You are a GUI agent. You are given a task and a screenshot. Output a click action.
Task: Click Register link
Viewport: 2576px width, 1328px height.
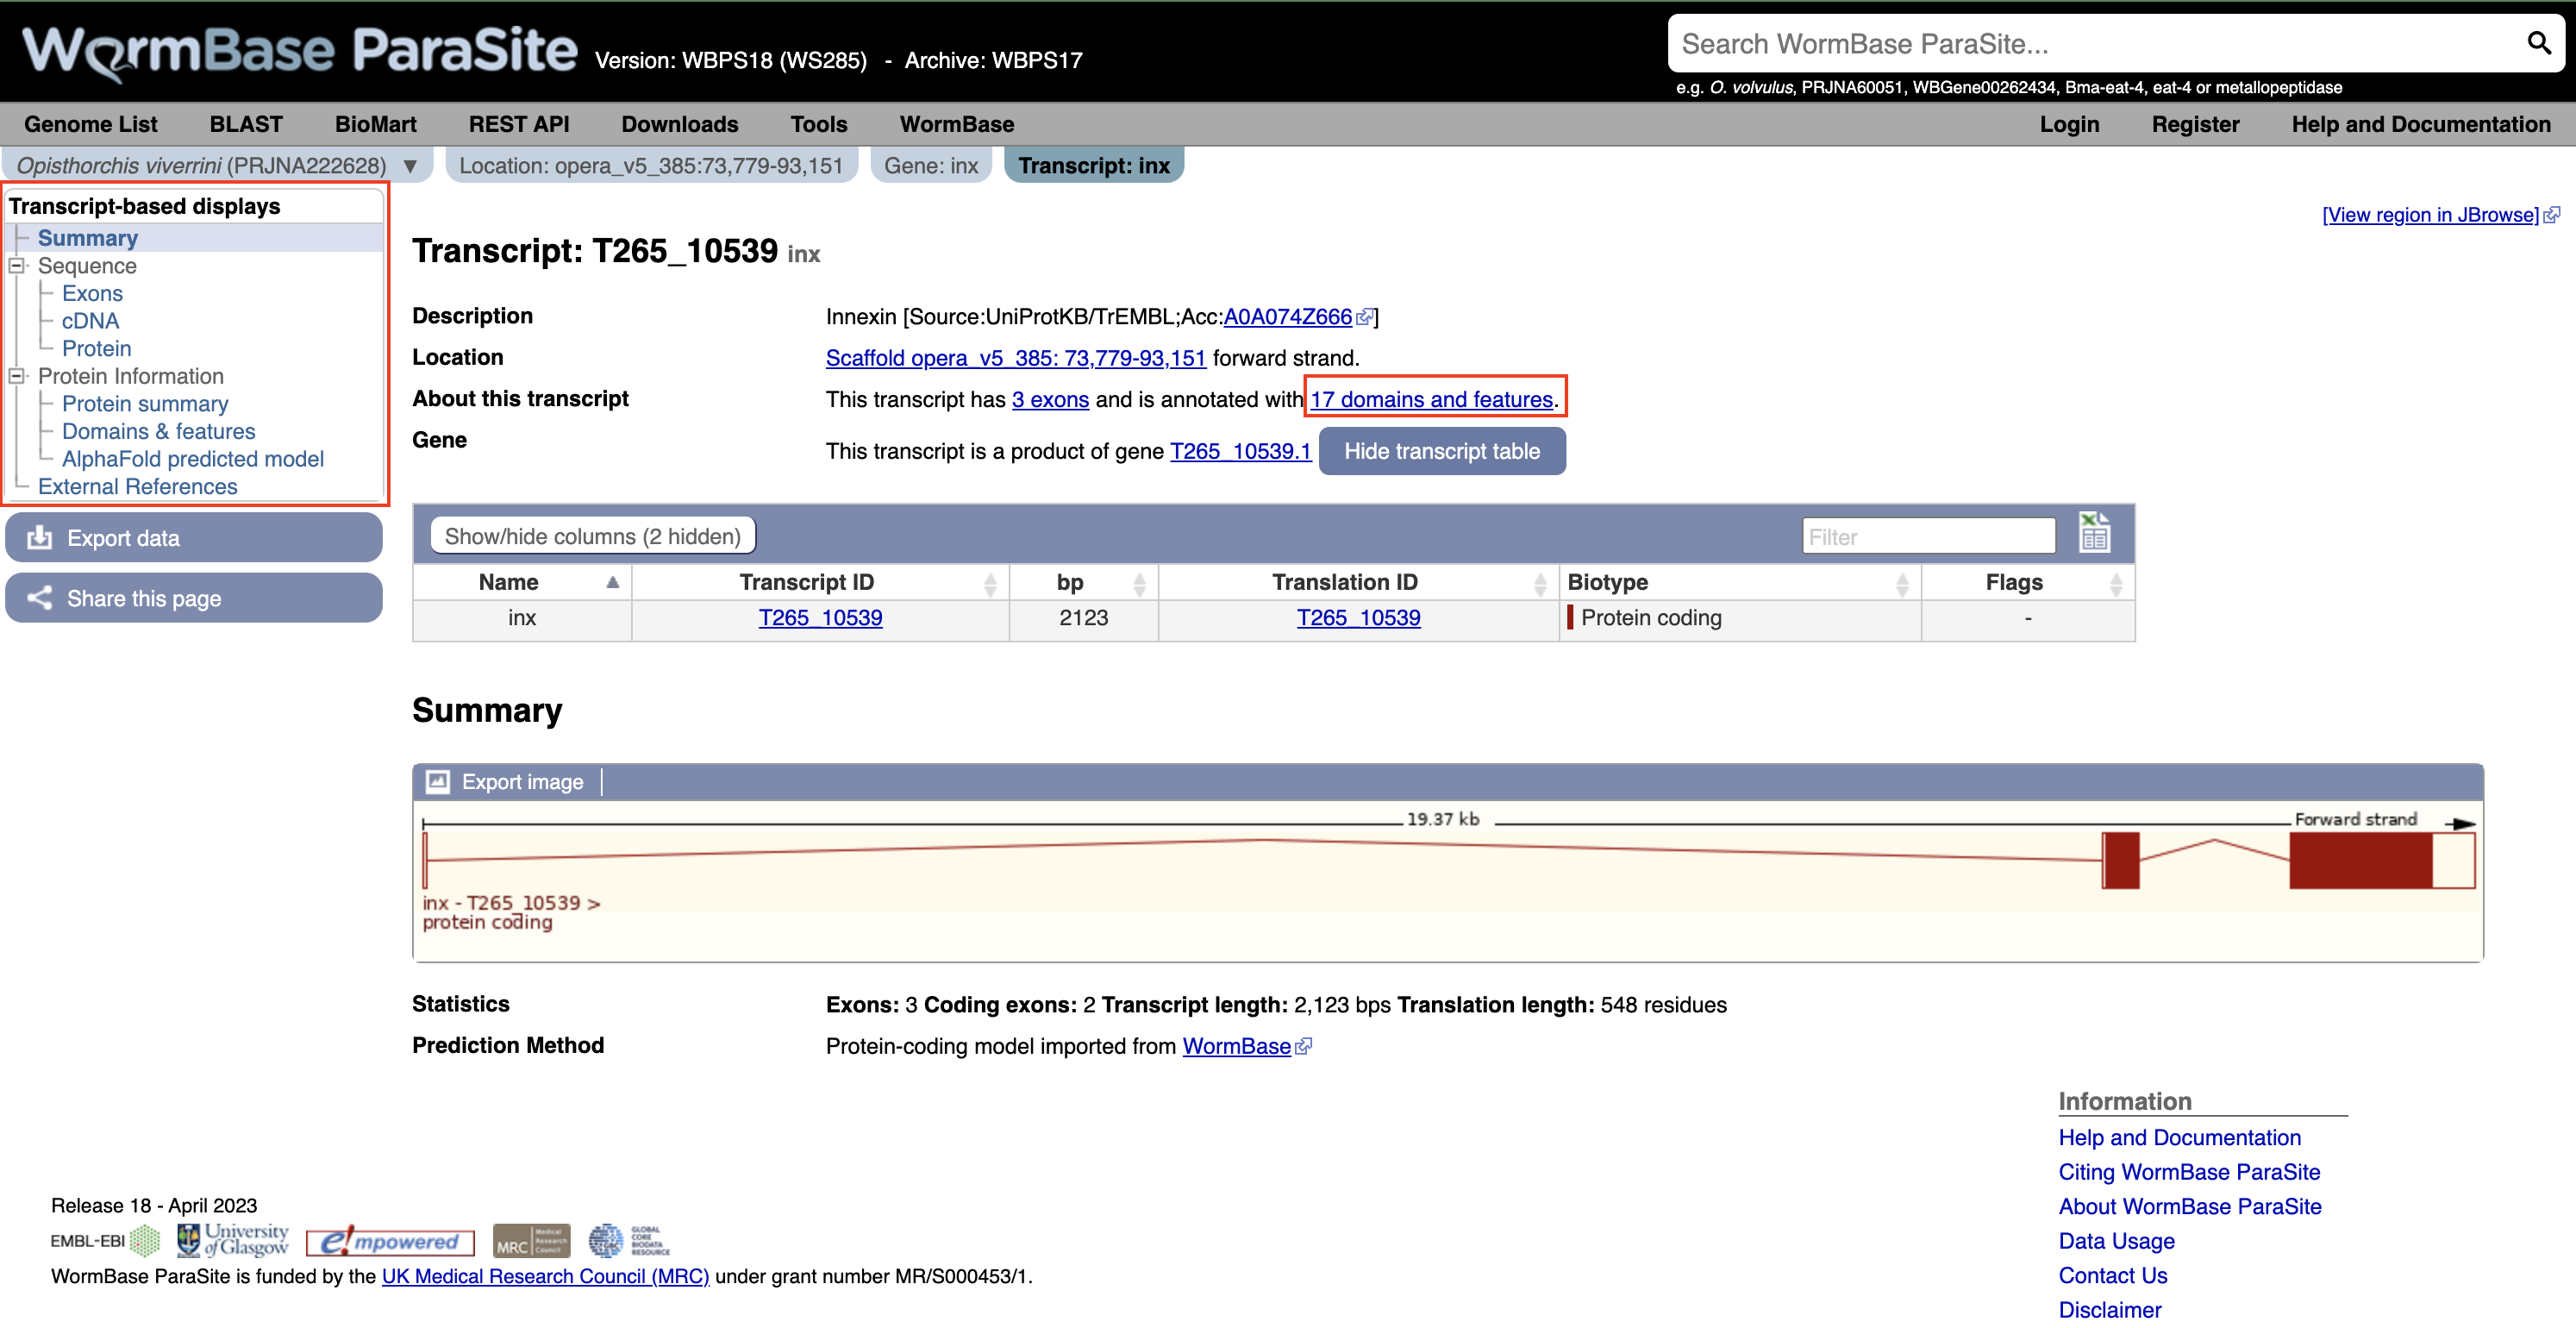[x=2195, y=124]
